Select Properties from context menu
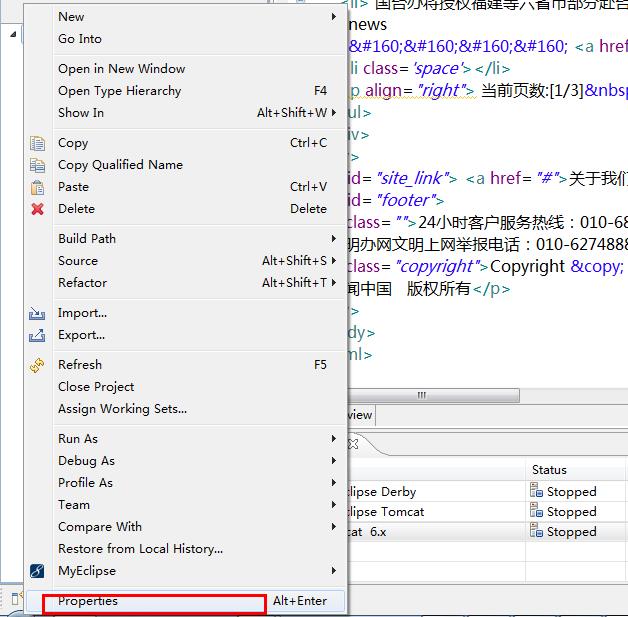Image resolution: width=628 pixels, height=617 pixels. (x=88, y=601)
